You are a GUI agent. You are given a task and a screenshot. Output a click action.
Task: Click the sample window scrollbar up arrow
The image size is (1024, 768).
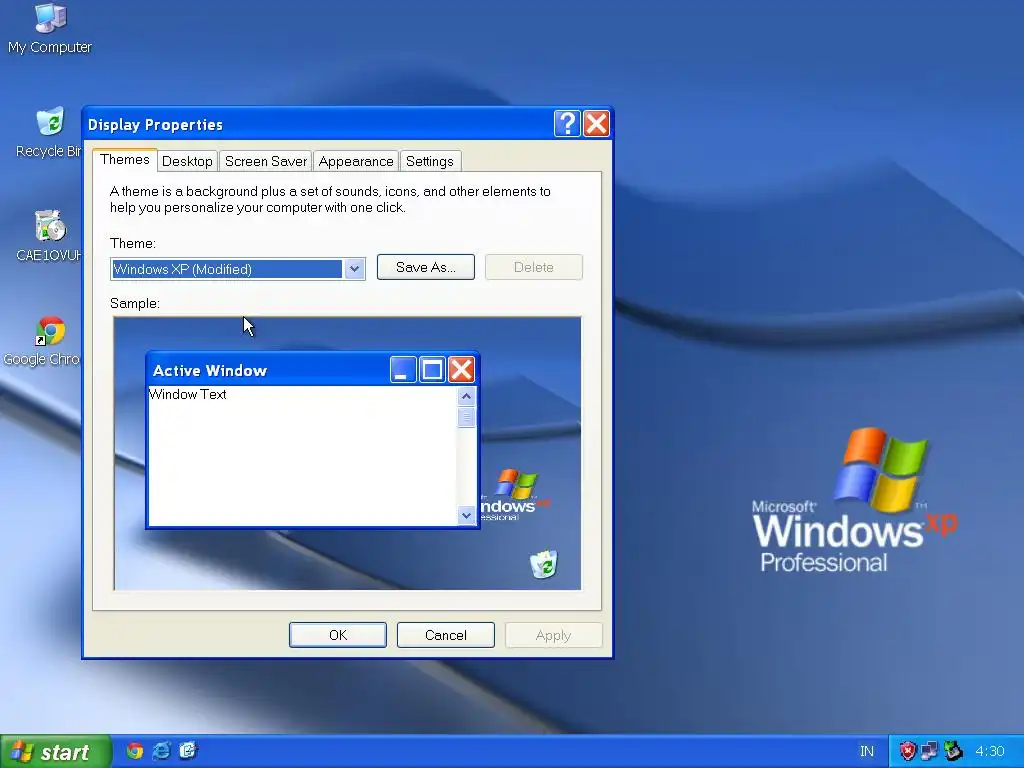click(x=466, y=396)
